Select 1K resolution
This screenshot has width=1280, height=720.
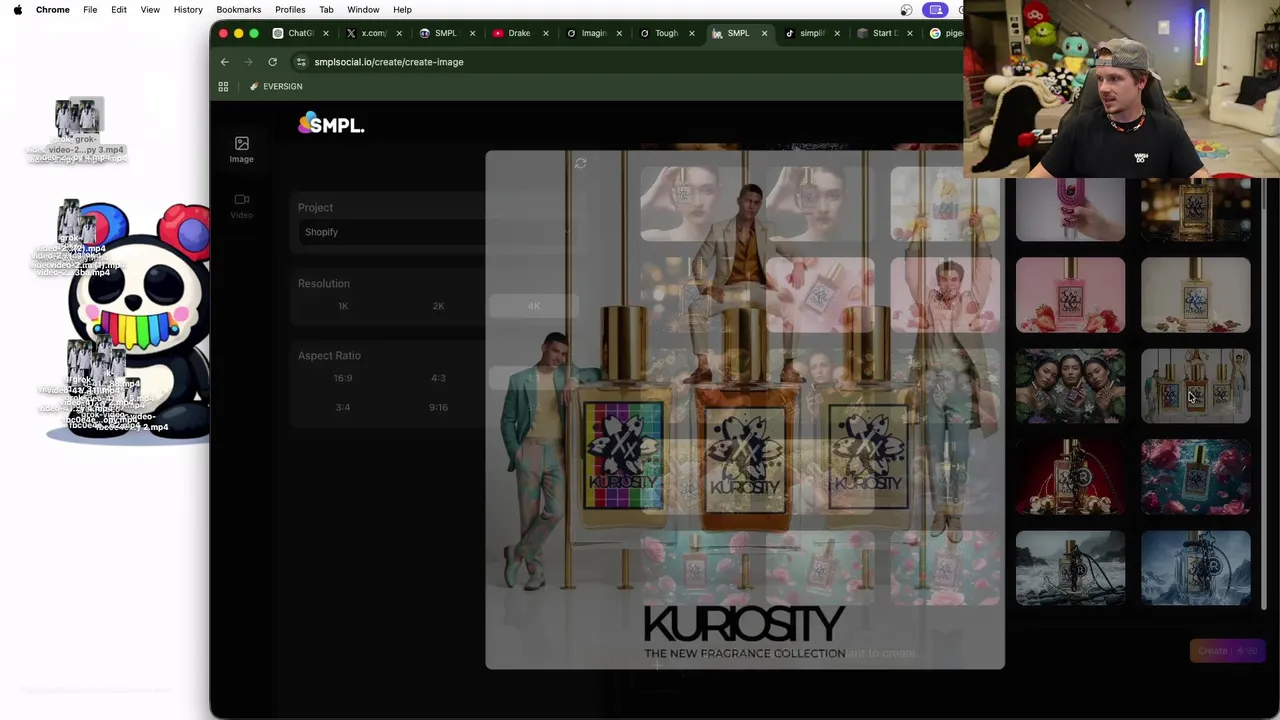[343, 306]
